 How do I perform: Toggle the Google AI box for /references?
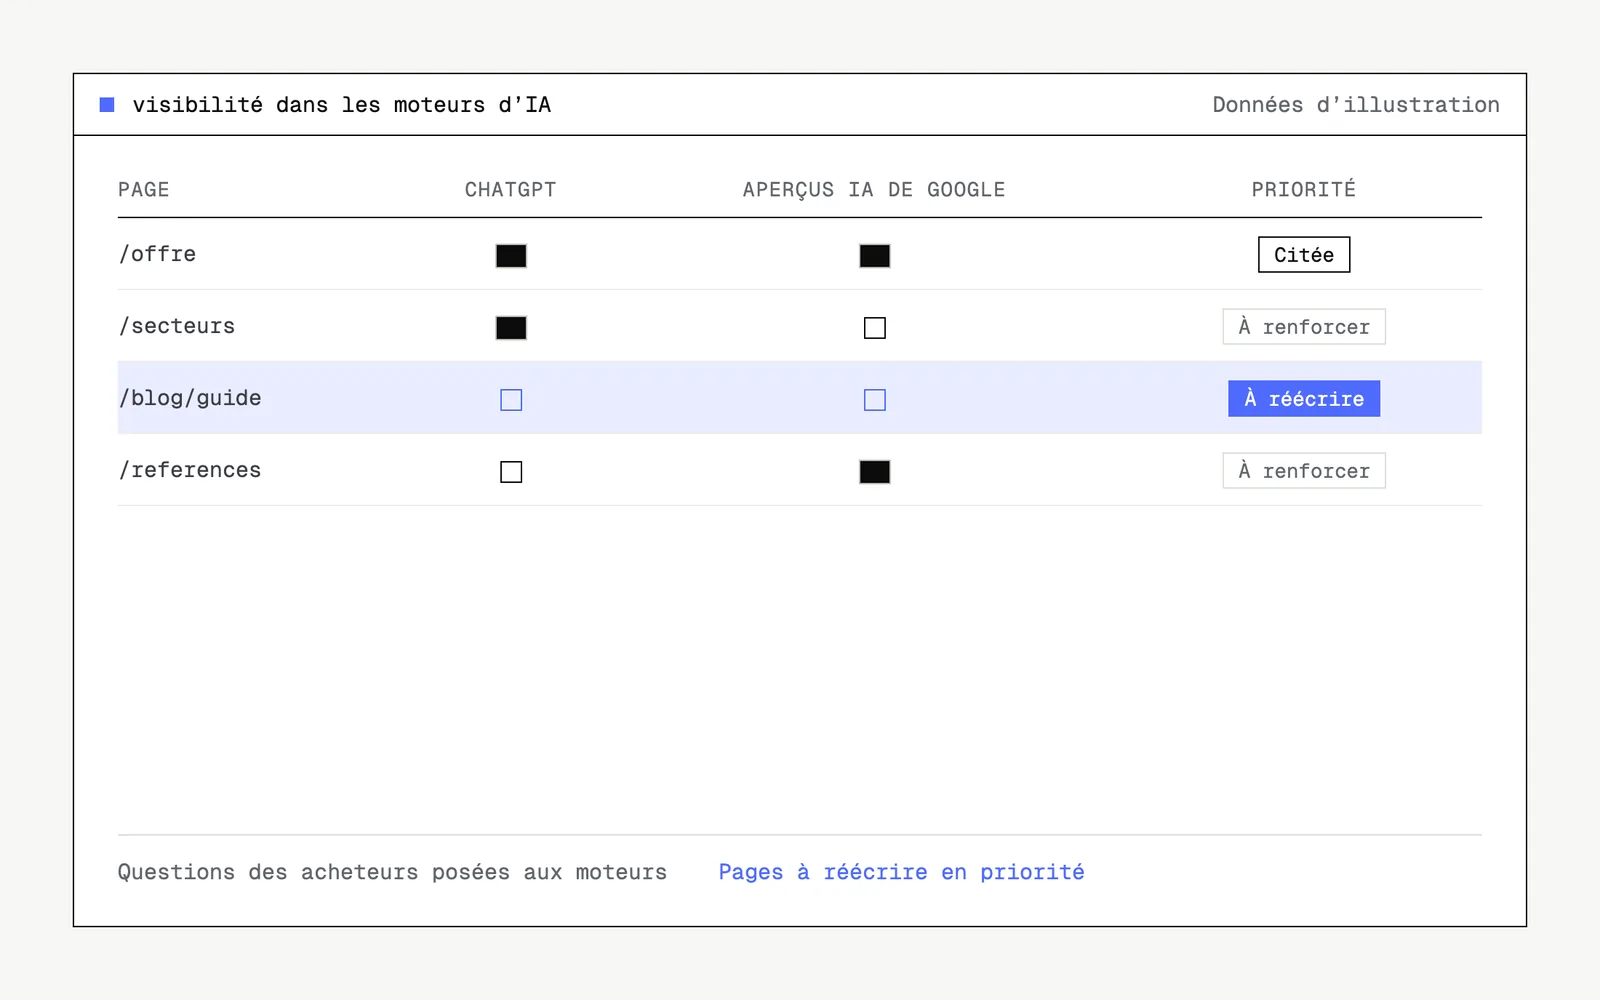click(x=875, y=472)
